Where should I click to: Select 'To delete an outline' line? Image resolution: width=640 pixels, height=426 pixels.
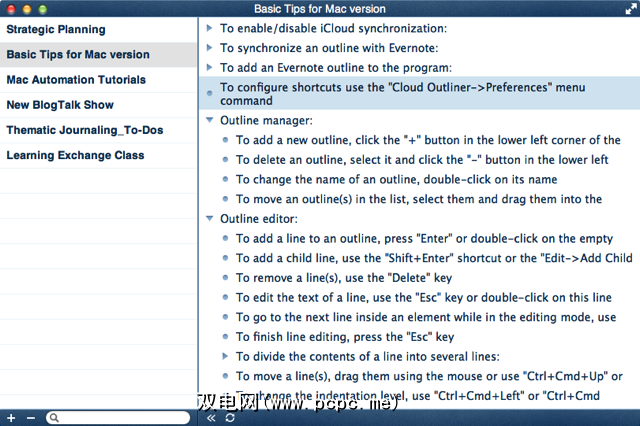422,160
